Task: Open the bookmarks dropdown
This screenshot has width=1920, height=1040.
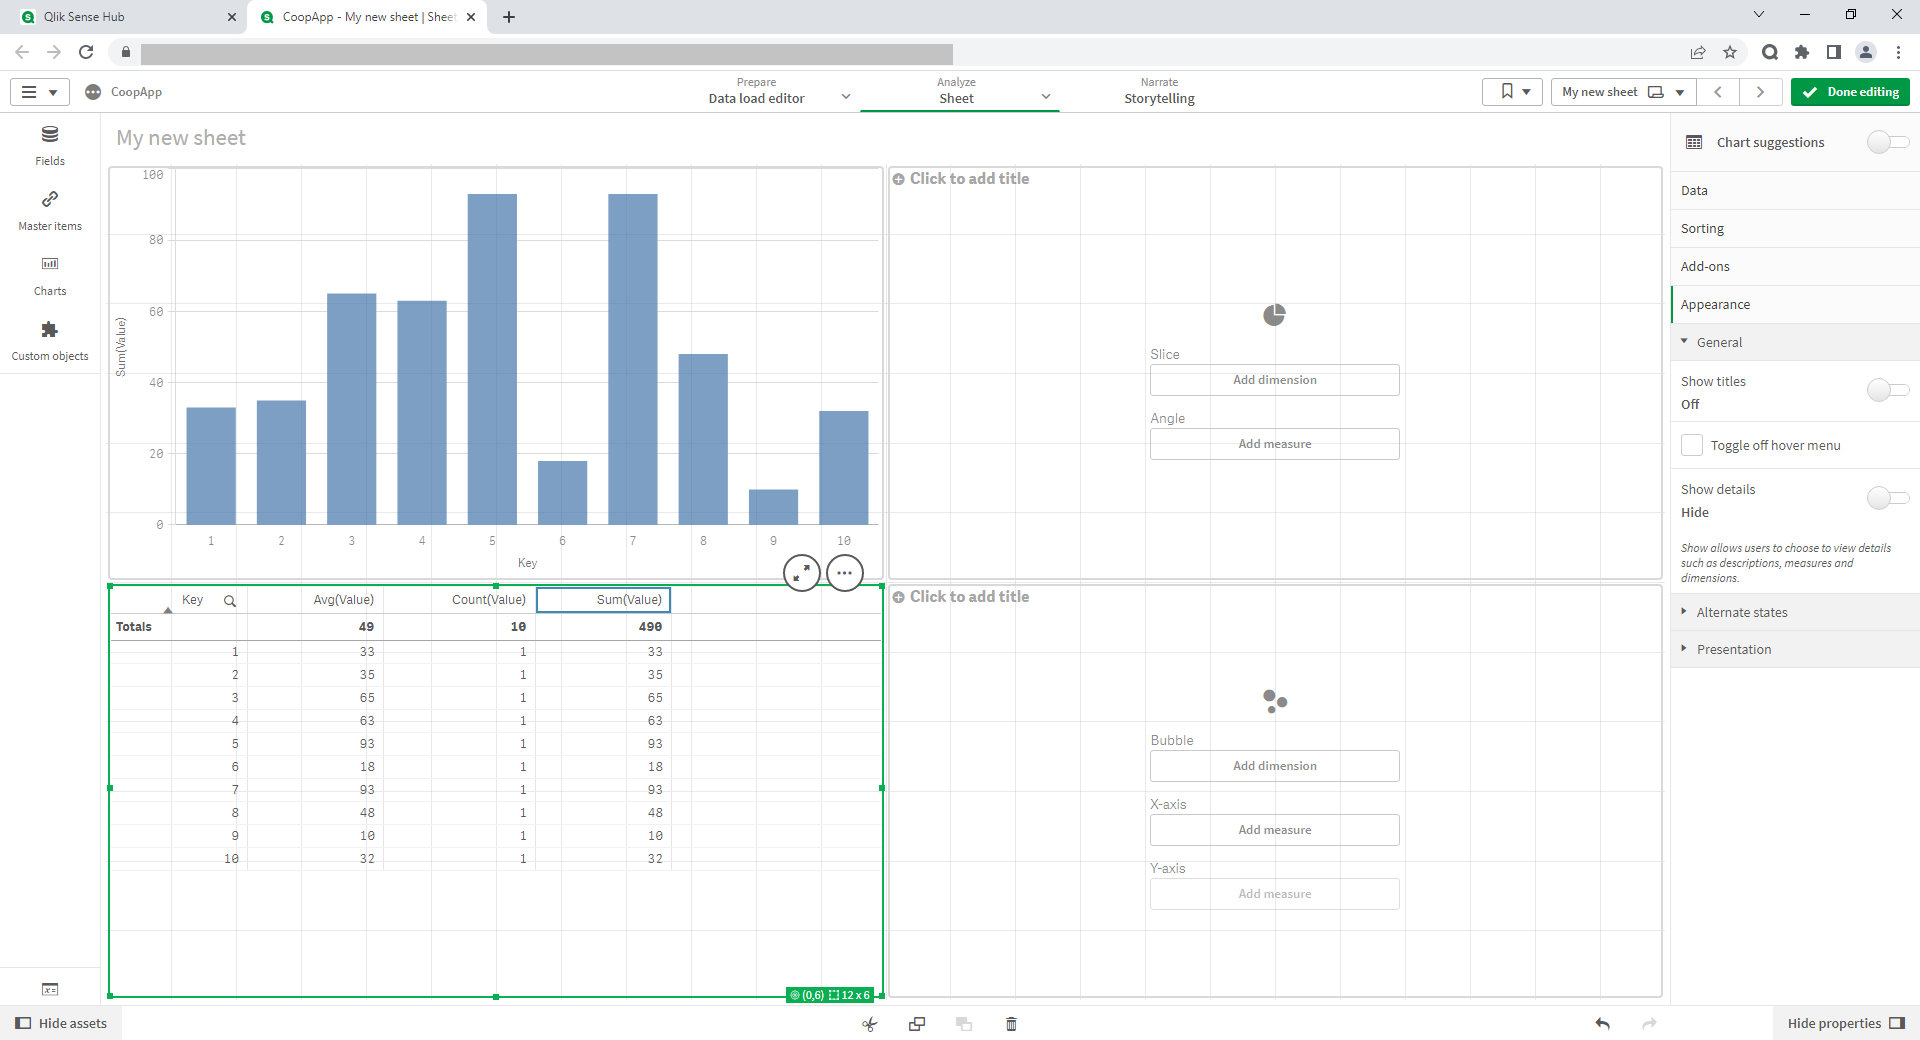Action: click(x=1513, y=92)
